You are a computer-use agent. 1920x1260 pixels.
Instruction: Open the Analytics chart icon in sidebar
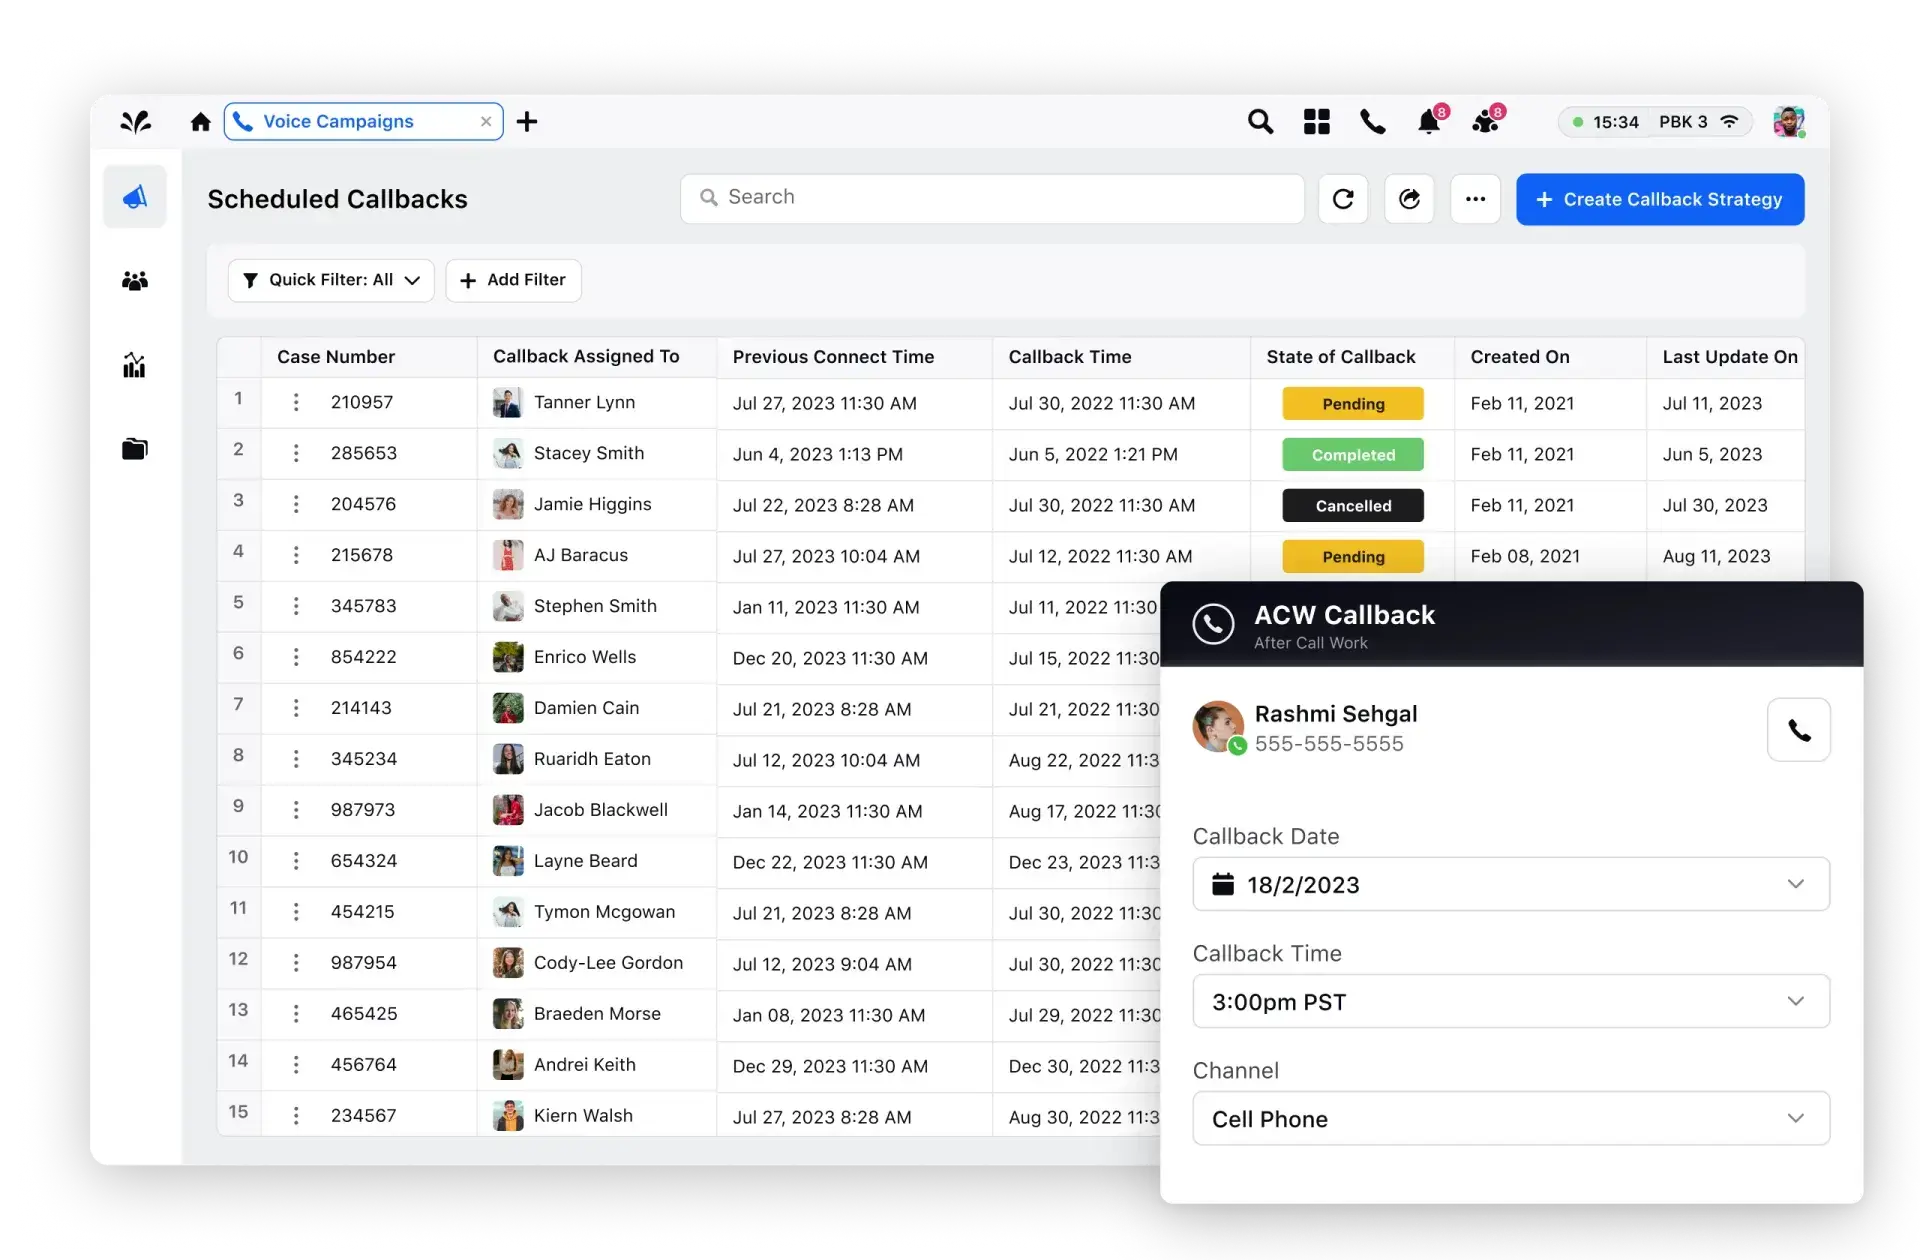coord(135,364)
